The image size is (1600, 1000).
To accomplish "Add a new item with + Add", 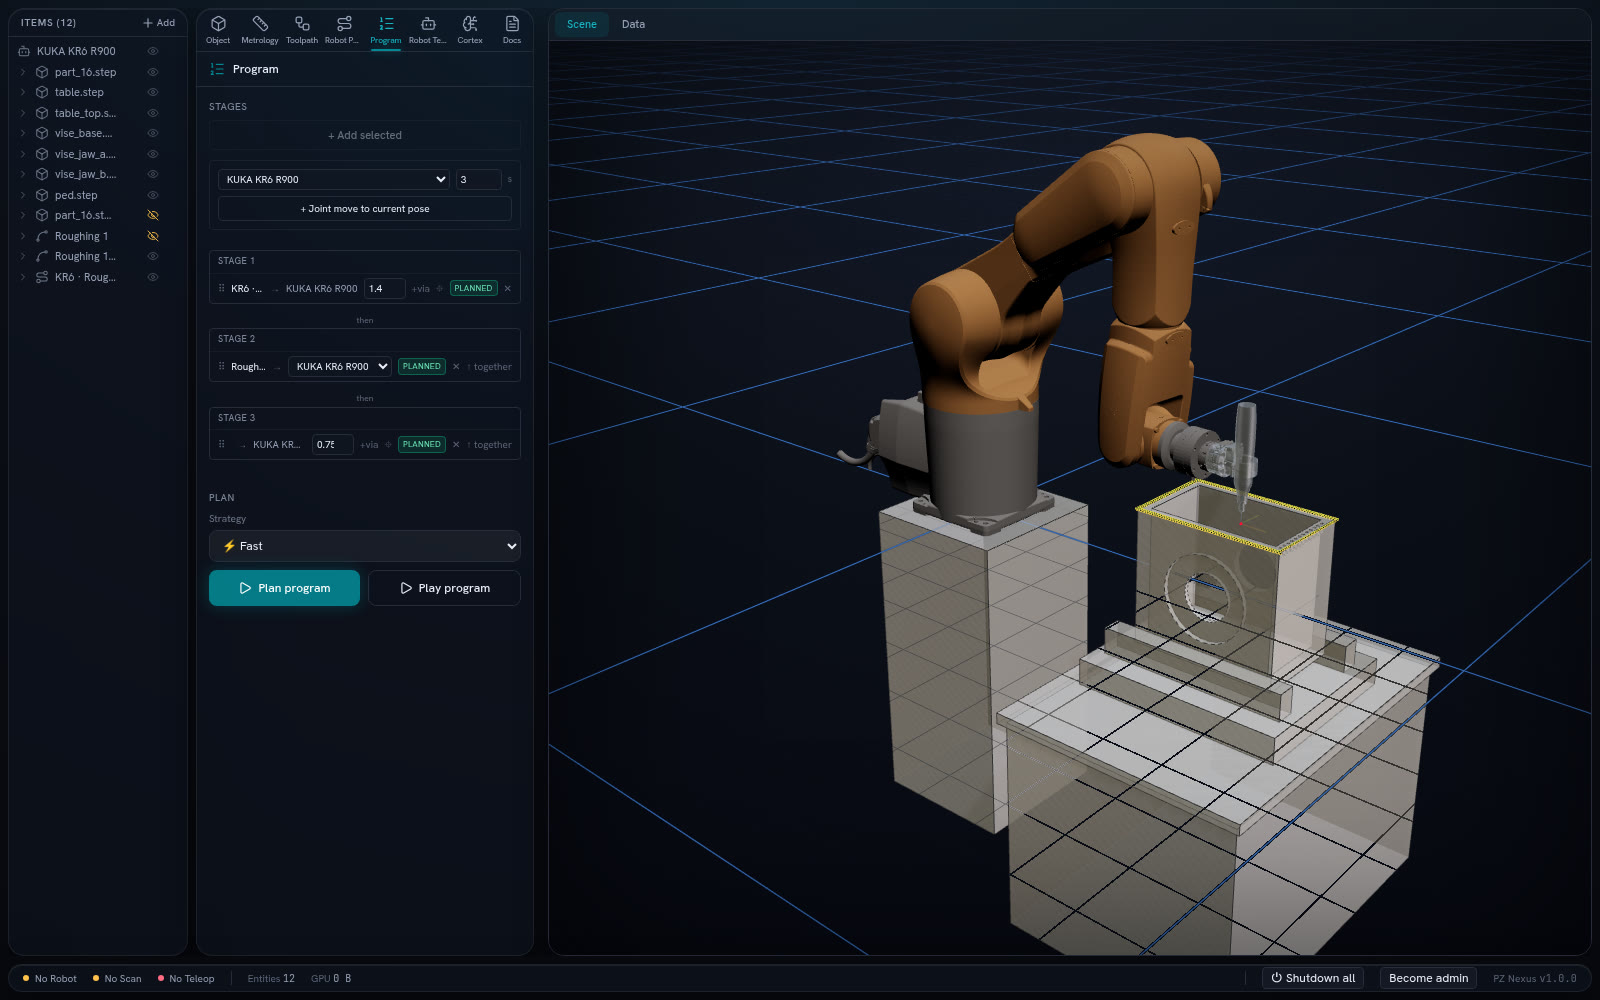I will tap(159, 22).
